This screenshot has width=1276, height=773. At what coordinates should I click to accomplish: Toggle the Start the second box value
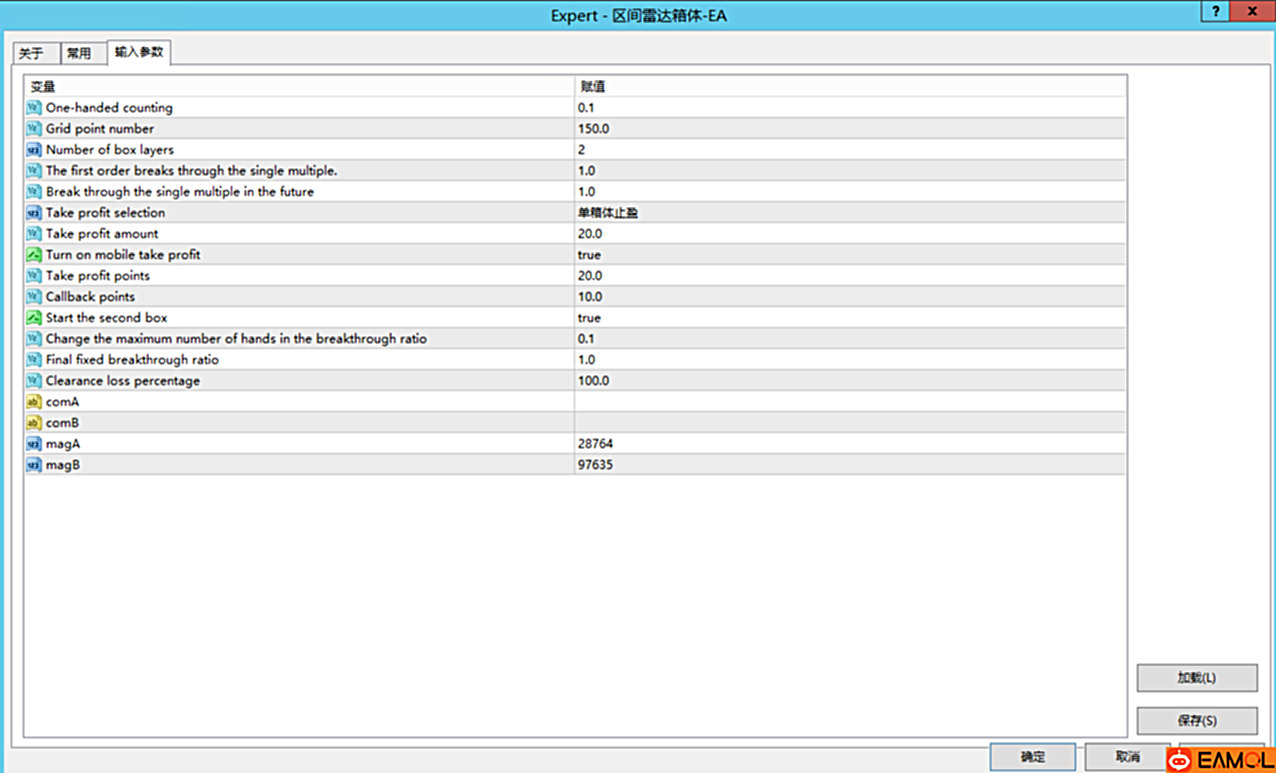tap(589, 318)
